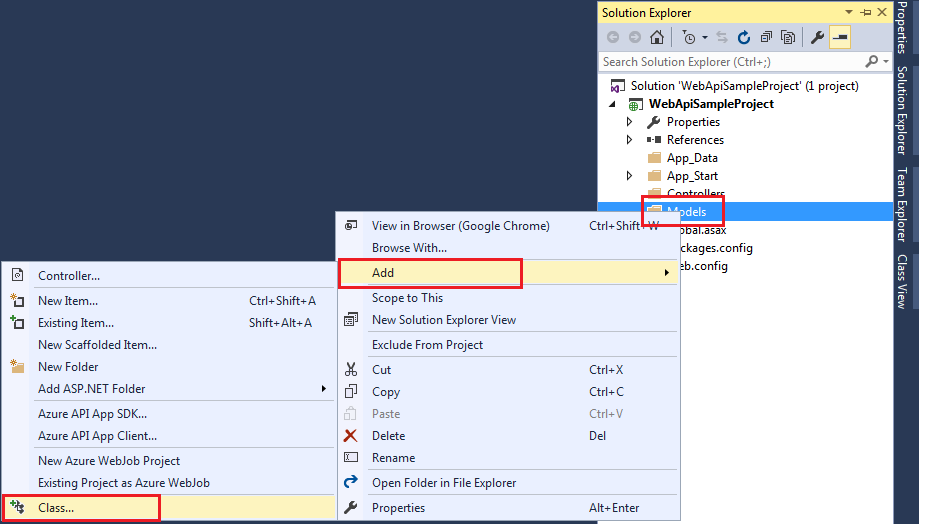Toggle Show All Files icon
The width and height of the screenshot is (925, 524).
pyautogui.click(x=788, y=37)
